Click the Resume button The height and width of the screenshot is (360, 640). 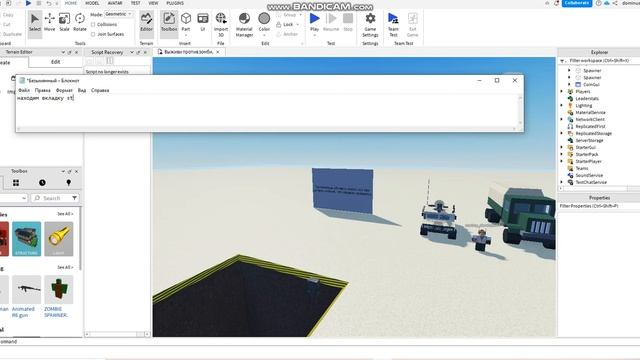click(x=331, y=22)
